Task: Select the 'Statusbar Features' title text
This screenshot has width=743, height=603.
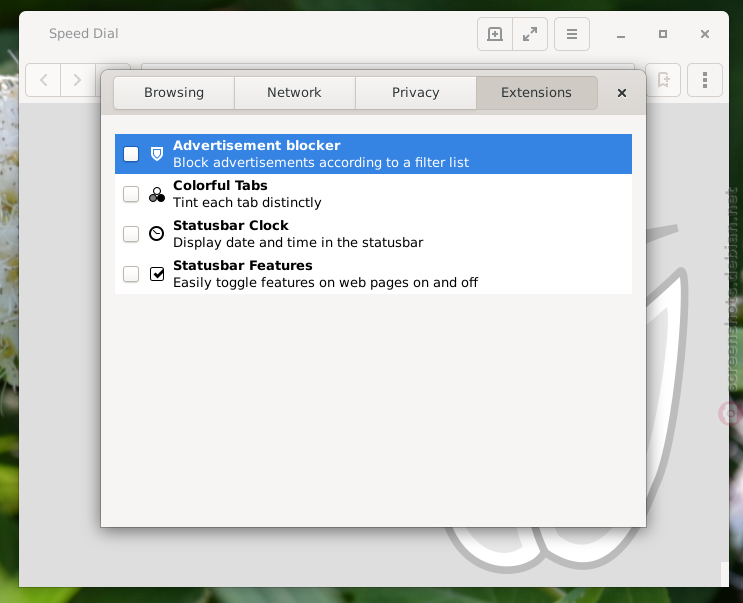Action: coord(243,265)
